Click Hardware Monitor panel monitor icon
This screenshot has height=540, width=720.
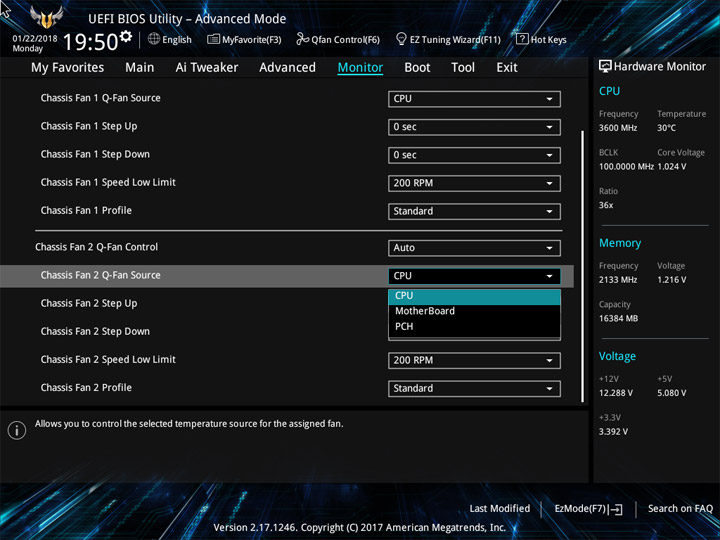pos(605,66)
